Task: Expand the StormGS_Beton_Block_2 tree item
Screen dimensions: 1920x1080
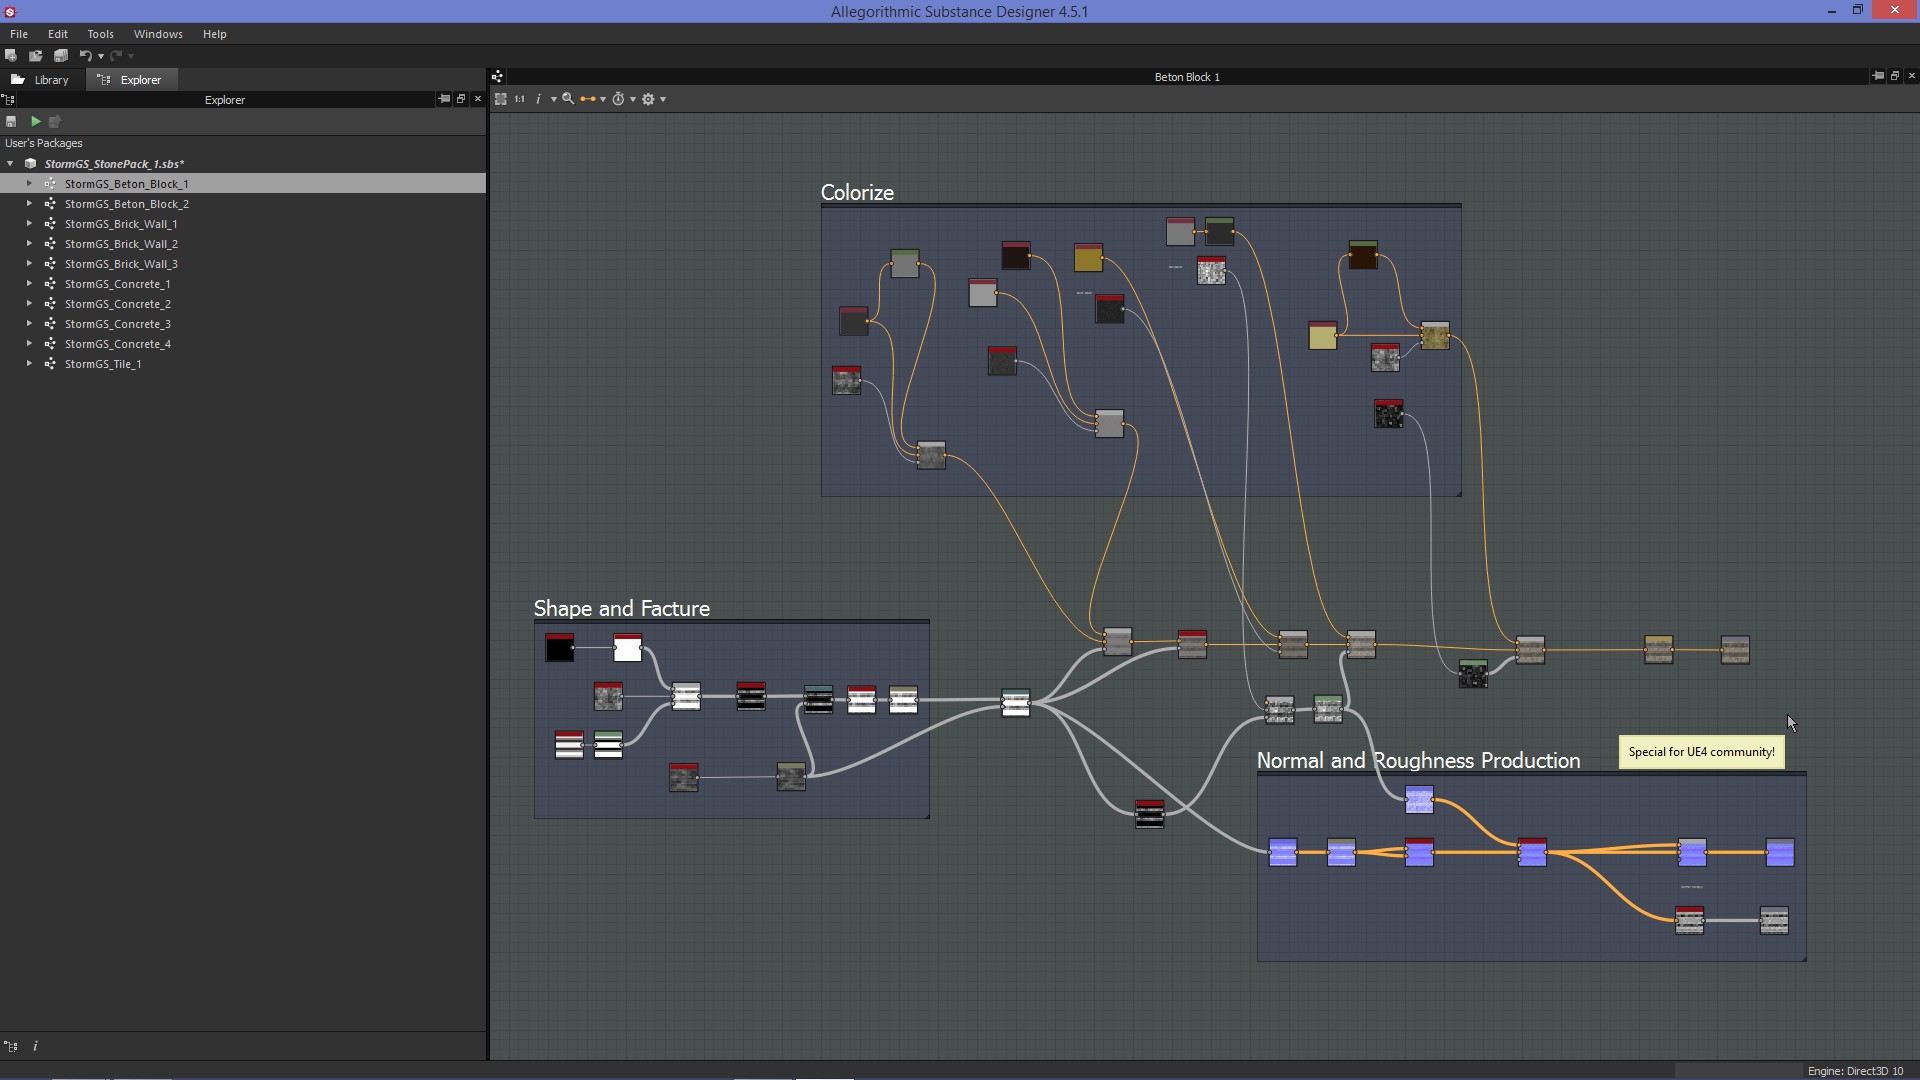Action: 28,203
